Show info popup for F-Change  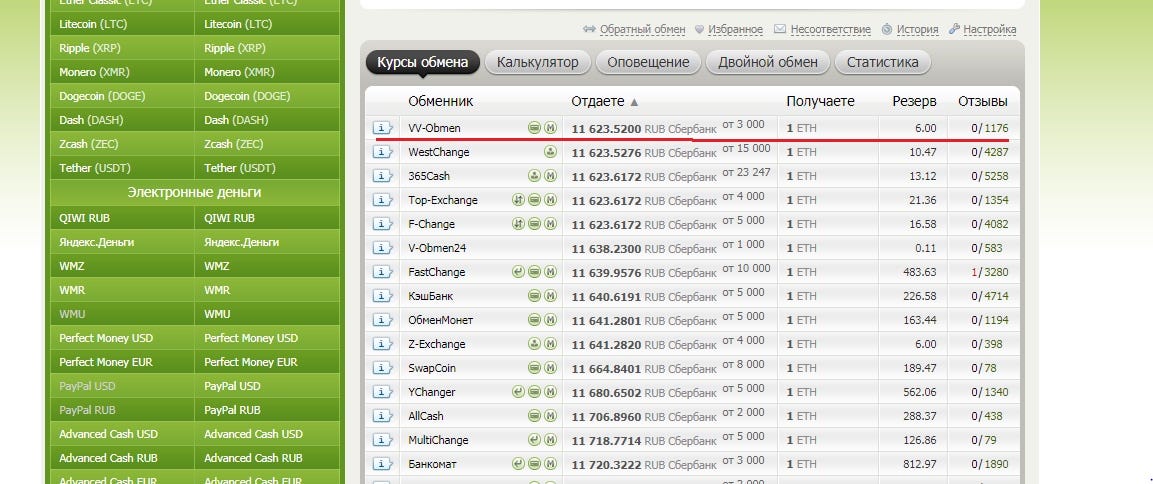tap(382, 224)
